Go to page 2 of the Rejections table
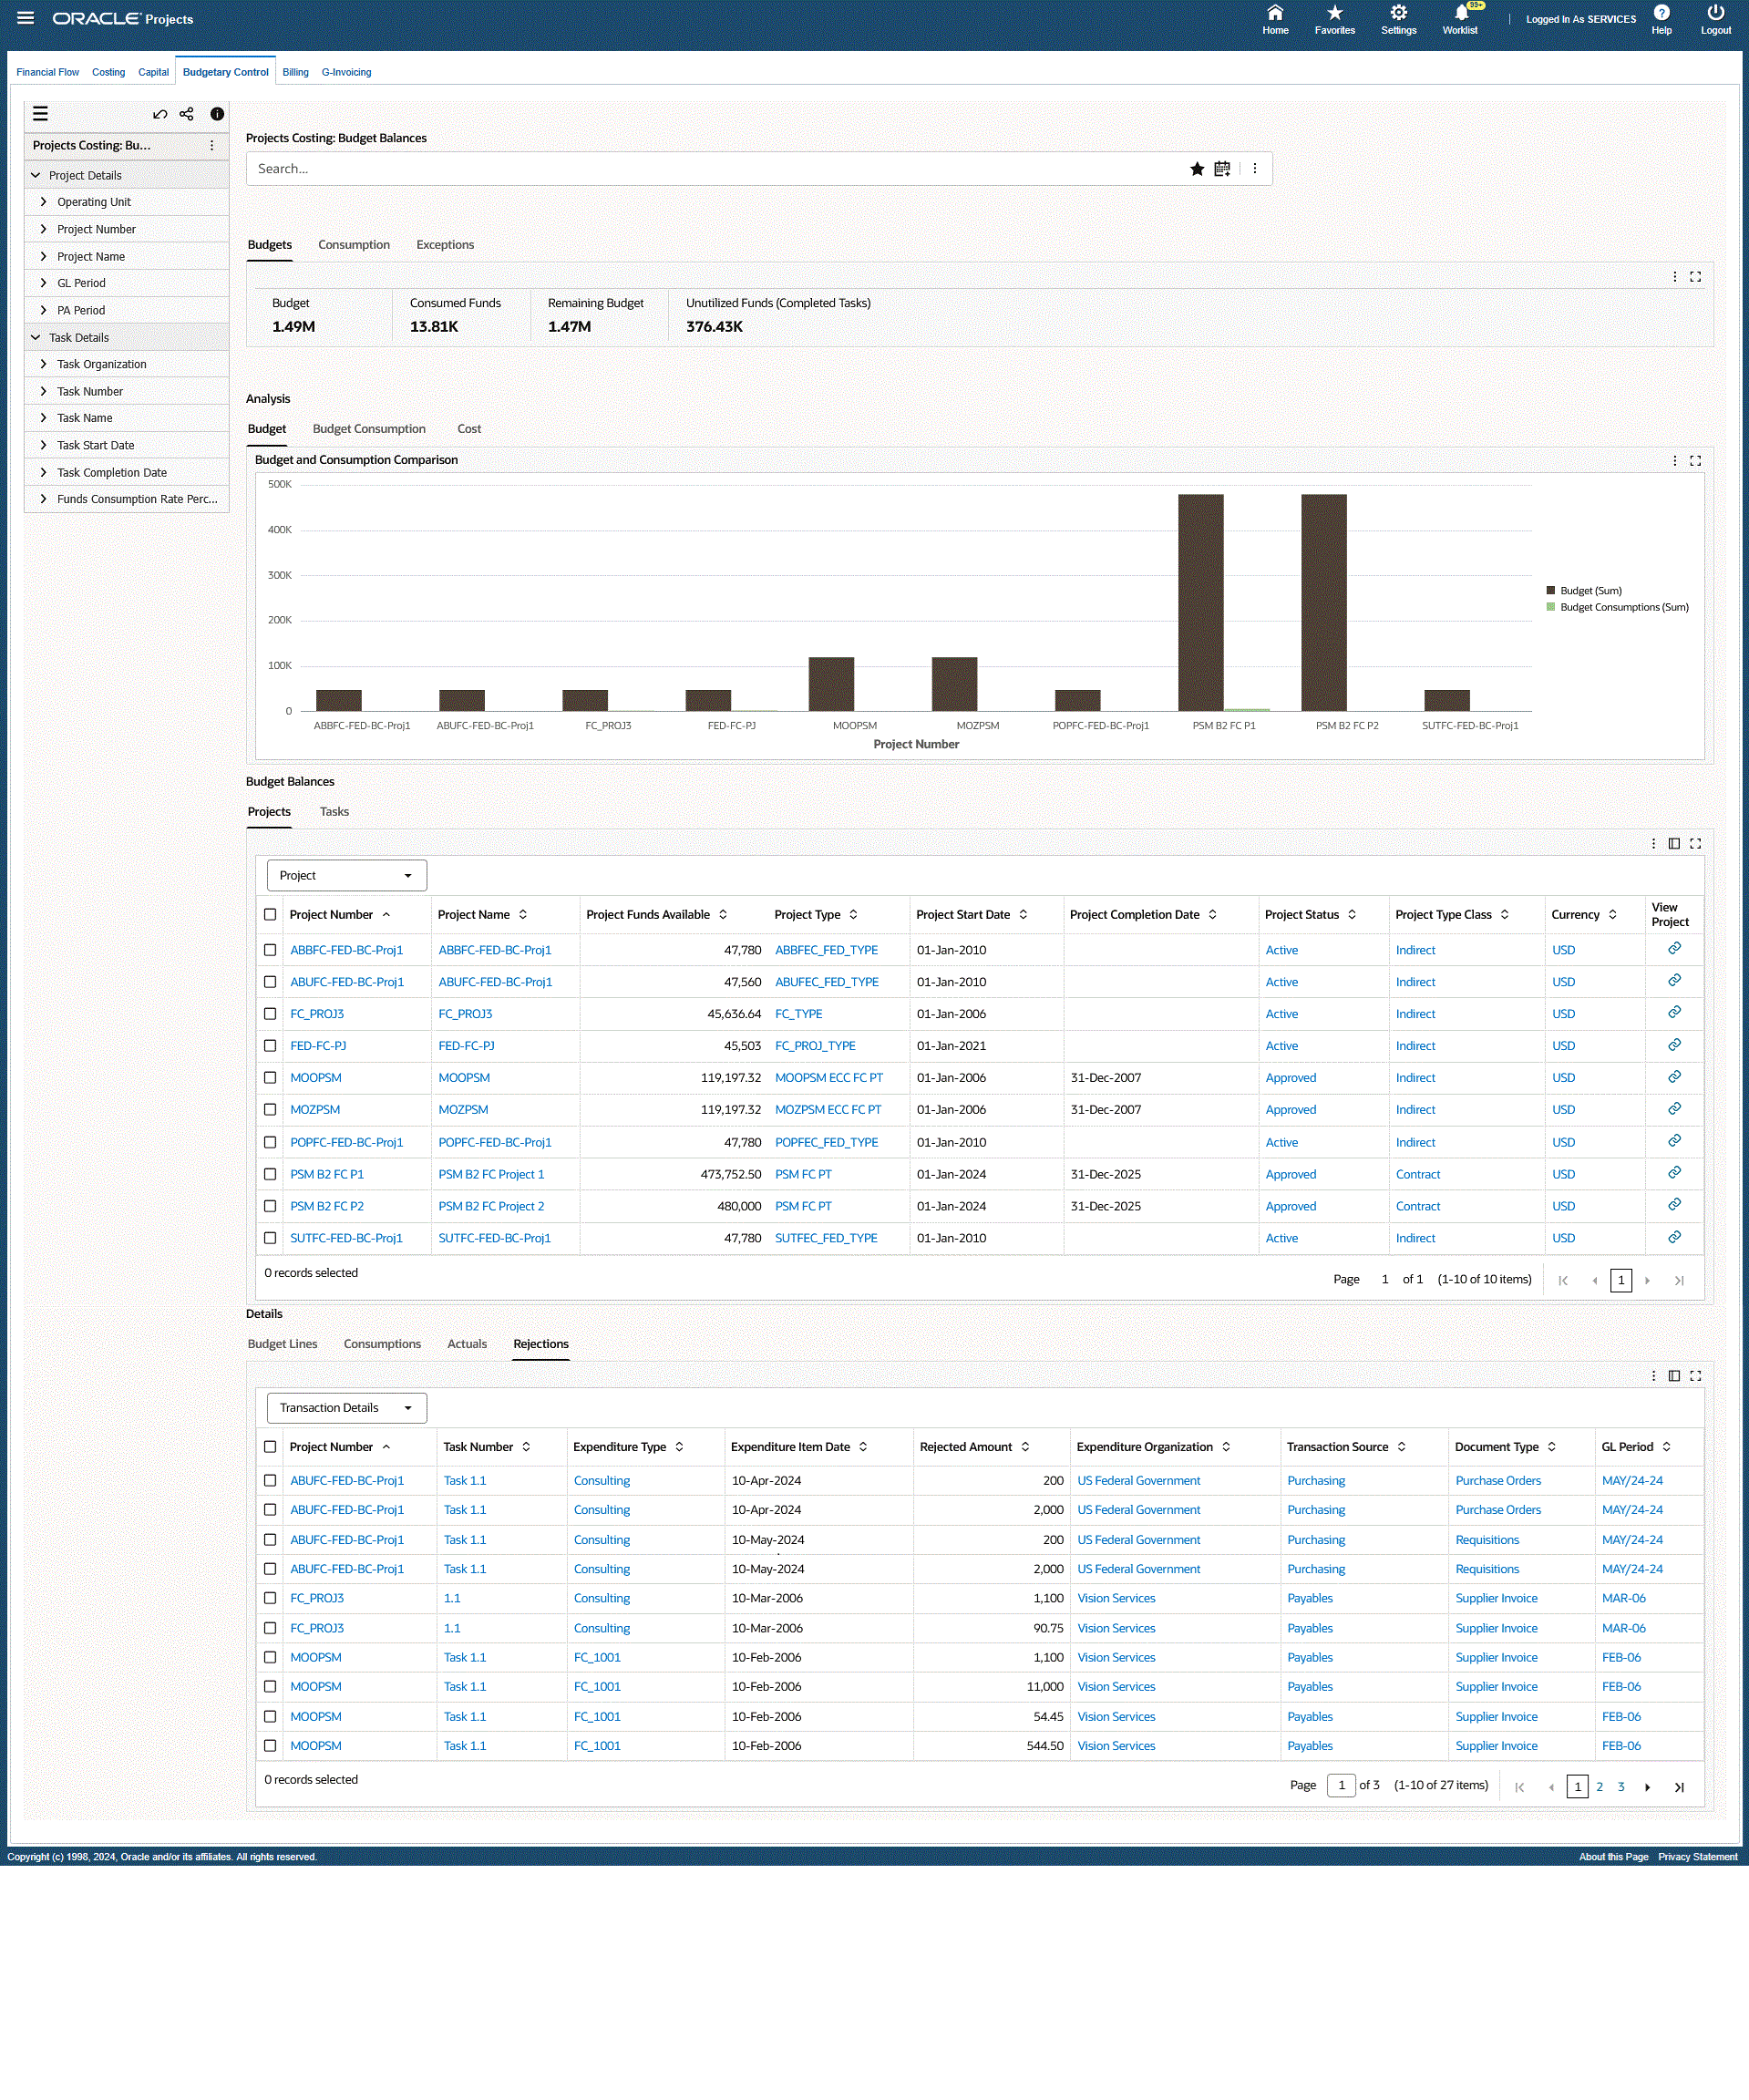Viewport: 1749px width, 2100px height. coord(1599,1787)
